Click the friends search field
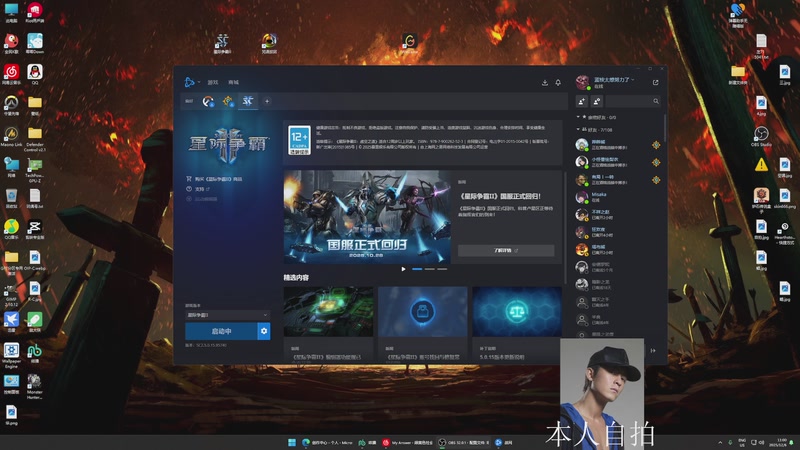The width and height of the screenshot is (800, 450). click(633, 102)
